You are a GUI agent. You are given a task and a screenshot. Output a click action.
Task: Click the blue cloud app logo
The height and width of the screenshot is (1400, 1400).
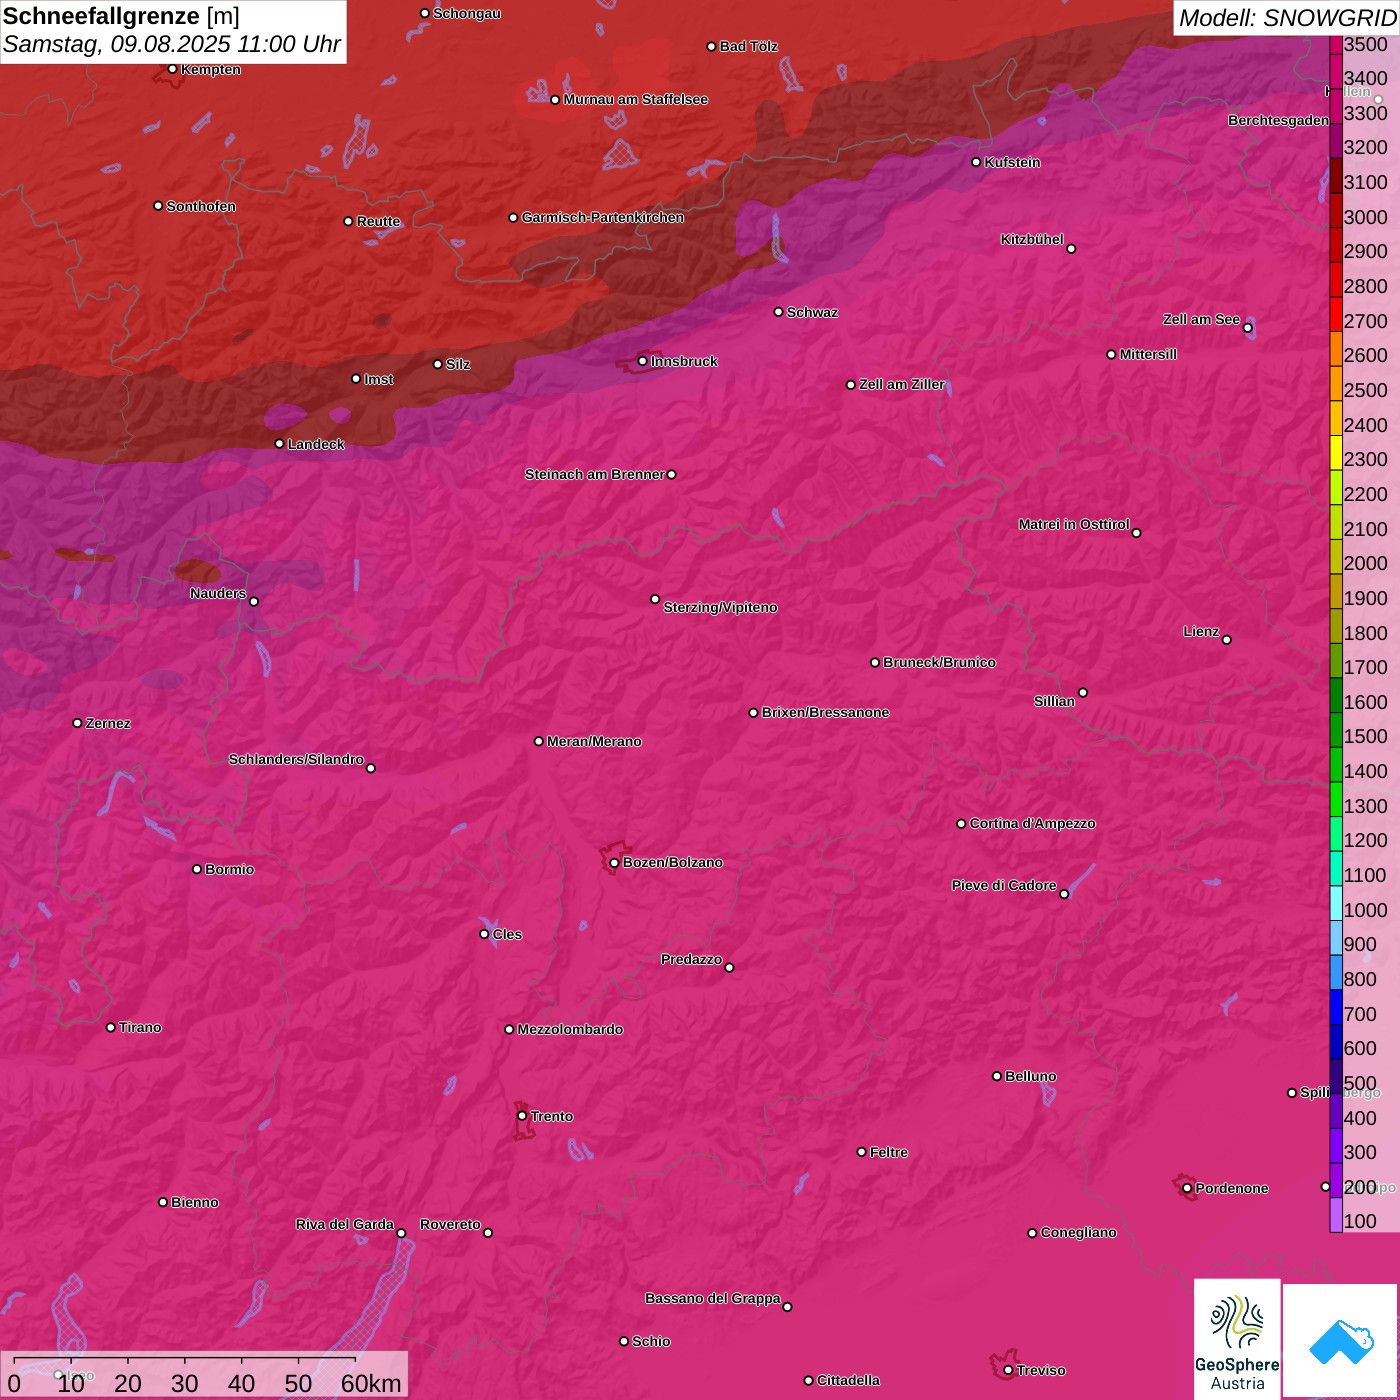pos(1340,1341)
